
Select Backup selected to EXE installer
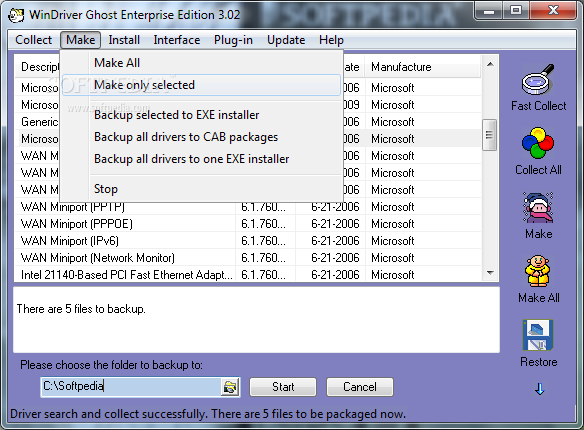(x=201, y=115)
